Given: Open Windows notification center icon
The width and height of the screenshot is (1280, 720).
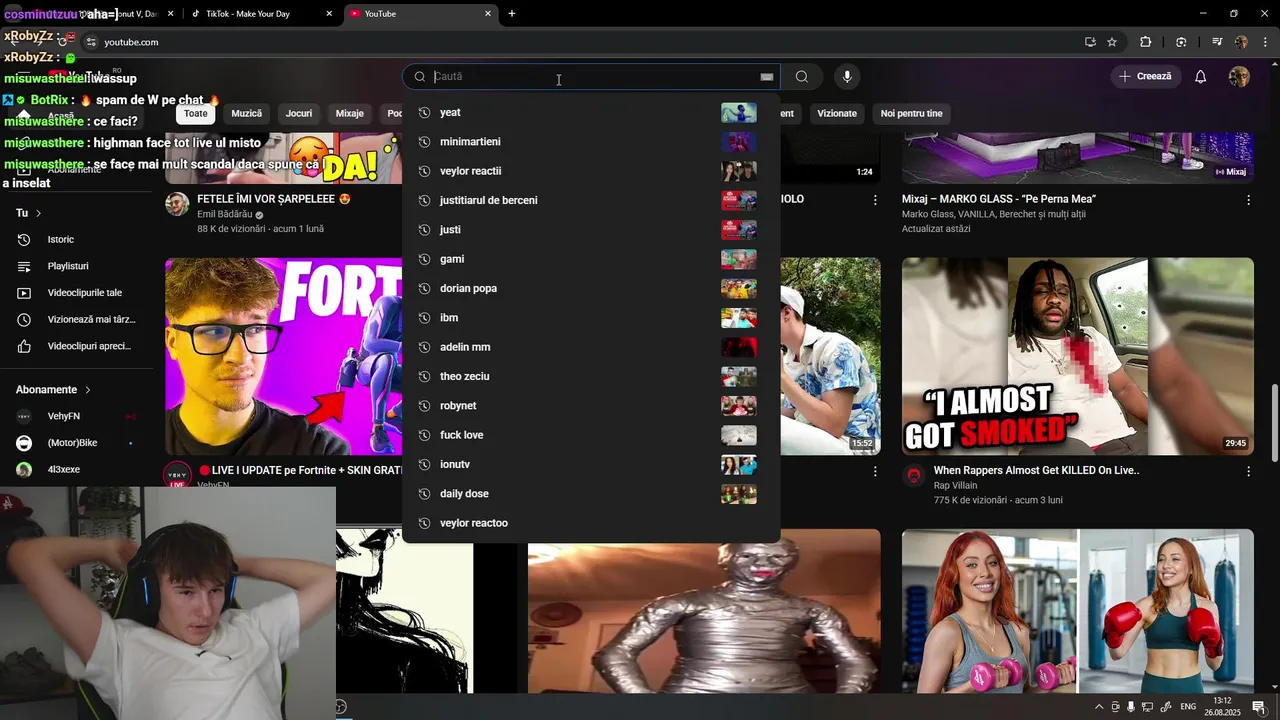Looking at the screenshot, I should [1259, 707].
